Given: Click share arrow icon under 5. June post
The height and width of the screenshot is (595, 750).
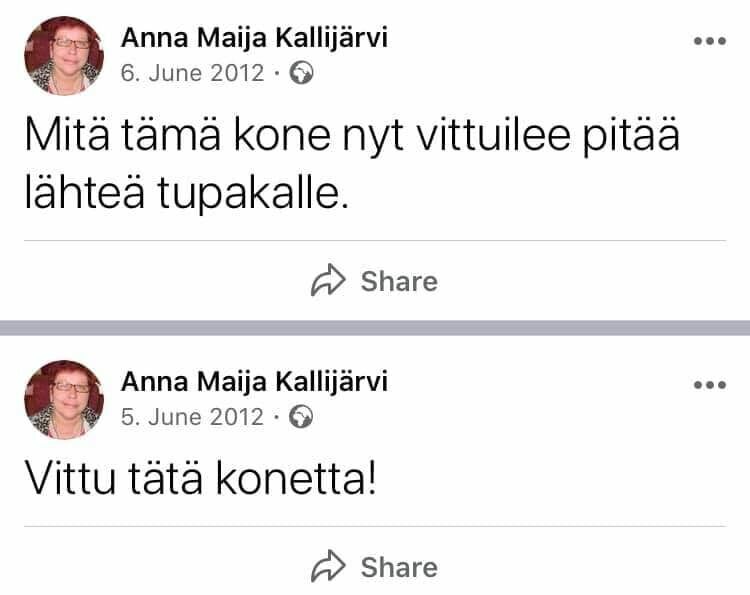Looking at the screenshot, I should [x=329, y=567].
